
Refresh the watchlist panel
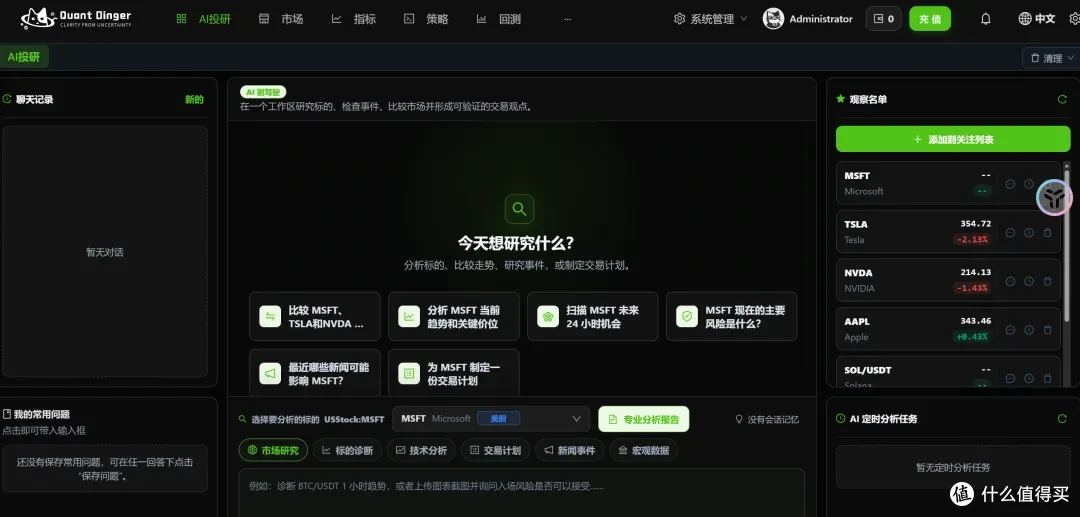tap(1062, 99)
